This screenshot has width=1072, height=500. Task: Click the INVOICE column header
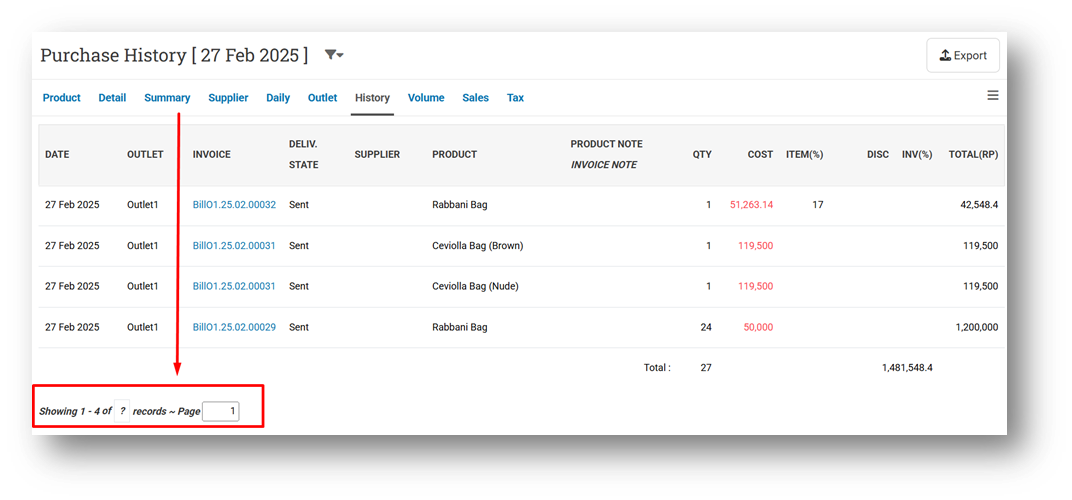click(x=212, y=155)
